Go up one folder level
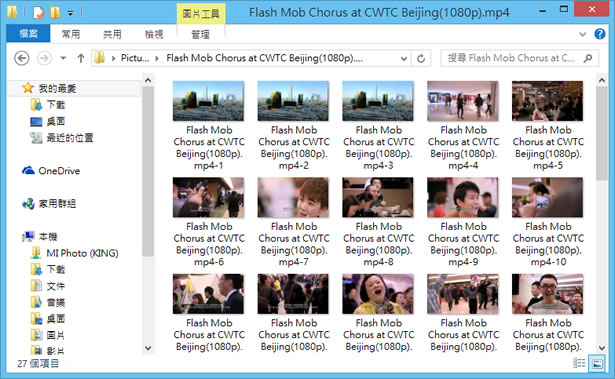The height and width of the screenshot is (379, 615). (80, 58)
